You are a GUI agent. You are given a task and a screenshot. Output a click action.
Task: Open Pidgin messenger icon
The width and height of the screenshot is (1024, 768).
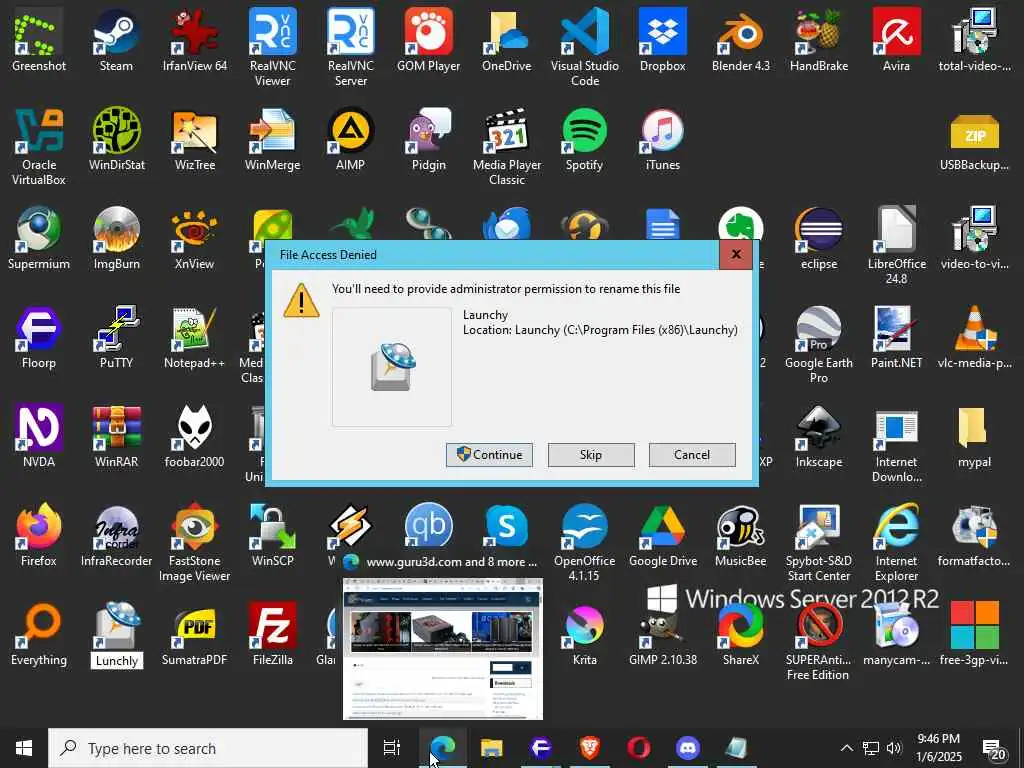click(x=428, y=138)
